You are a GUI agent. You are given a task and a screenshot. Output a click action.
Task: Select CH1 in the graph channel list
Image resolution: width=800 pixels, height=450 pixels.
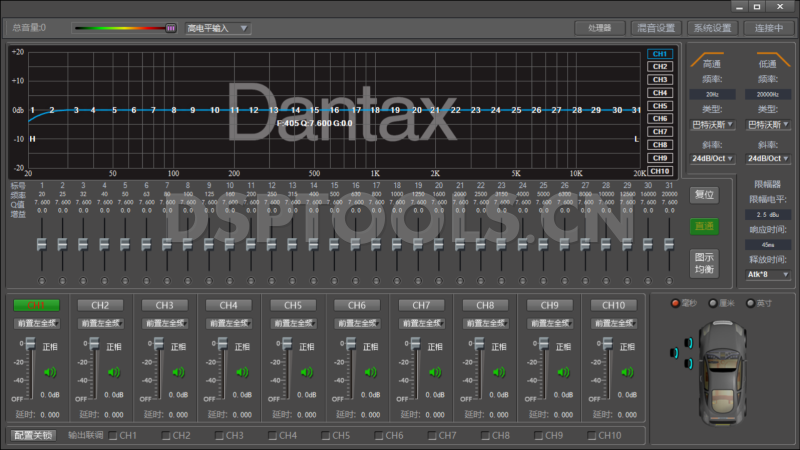pyautogui.click(x=660, y=54)
